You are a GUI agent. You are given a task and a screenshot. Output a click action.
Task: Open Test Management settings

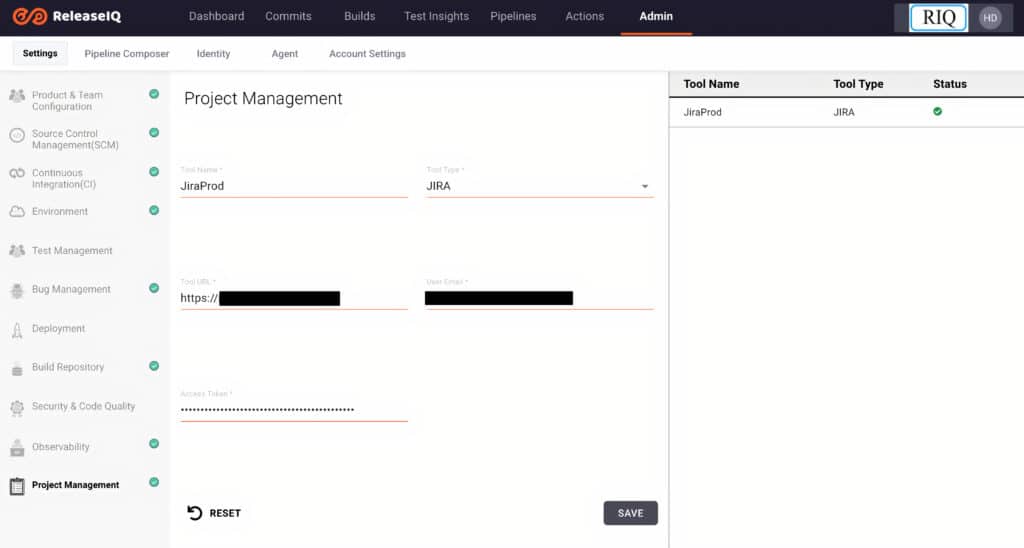(x=72, y=251)
